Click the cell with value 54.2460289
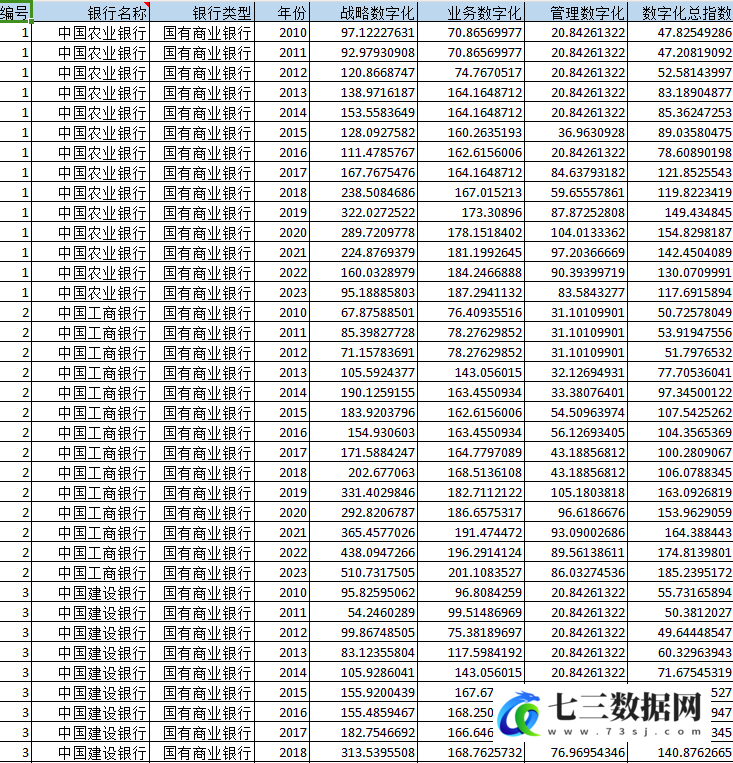Screen dimensions: 733x763 (x=363, y=612)
